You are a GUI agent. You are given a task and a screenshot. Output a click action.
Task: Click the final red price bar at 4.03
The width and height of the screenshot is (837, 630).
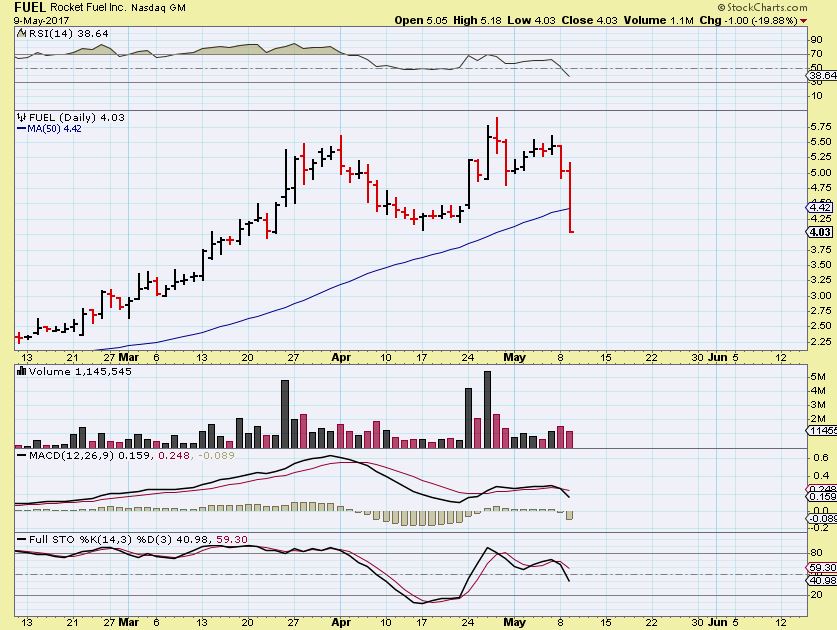pos(571,197)
